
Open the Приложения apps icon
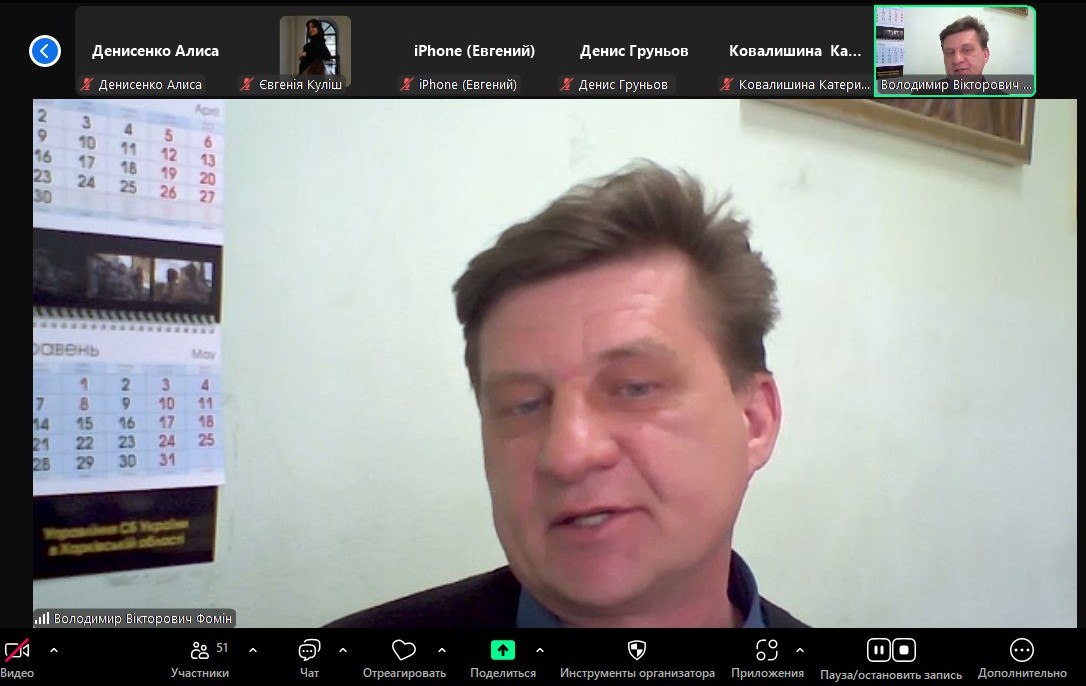pos(767,650)
